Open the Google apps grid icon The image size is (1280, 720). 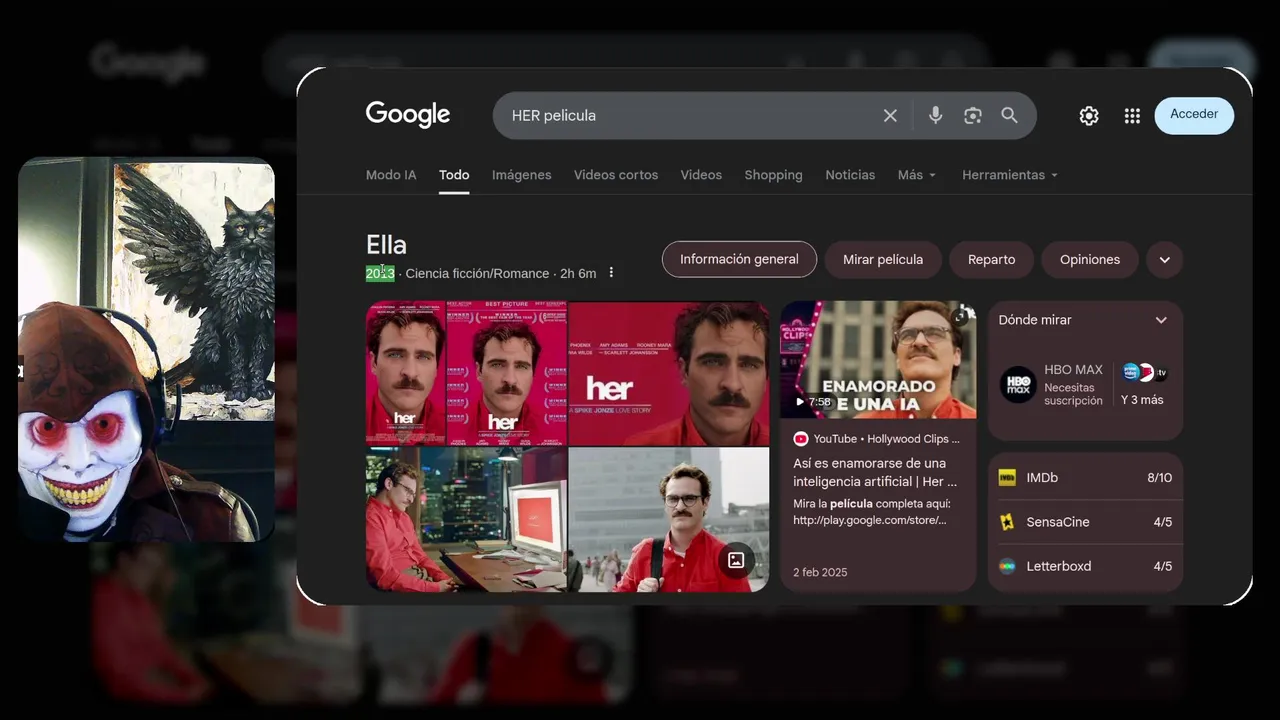[1132, 116]
